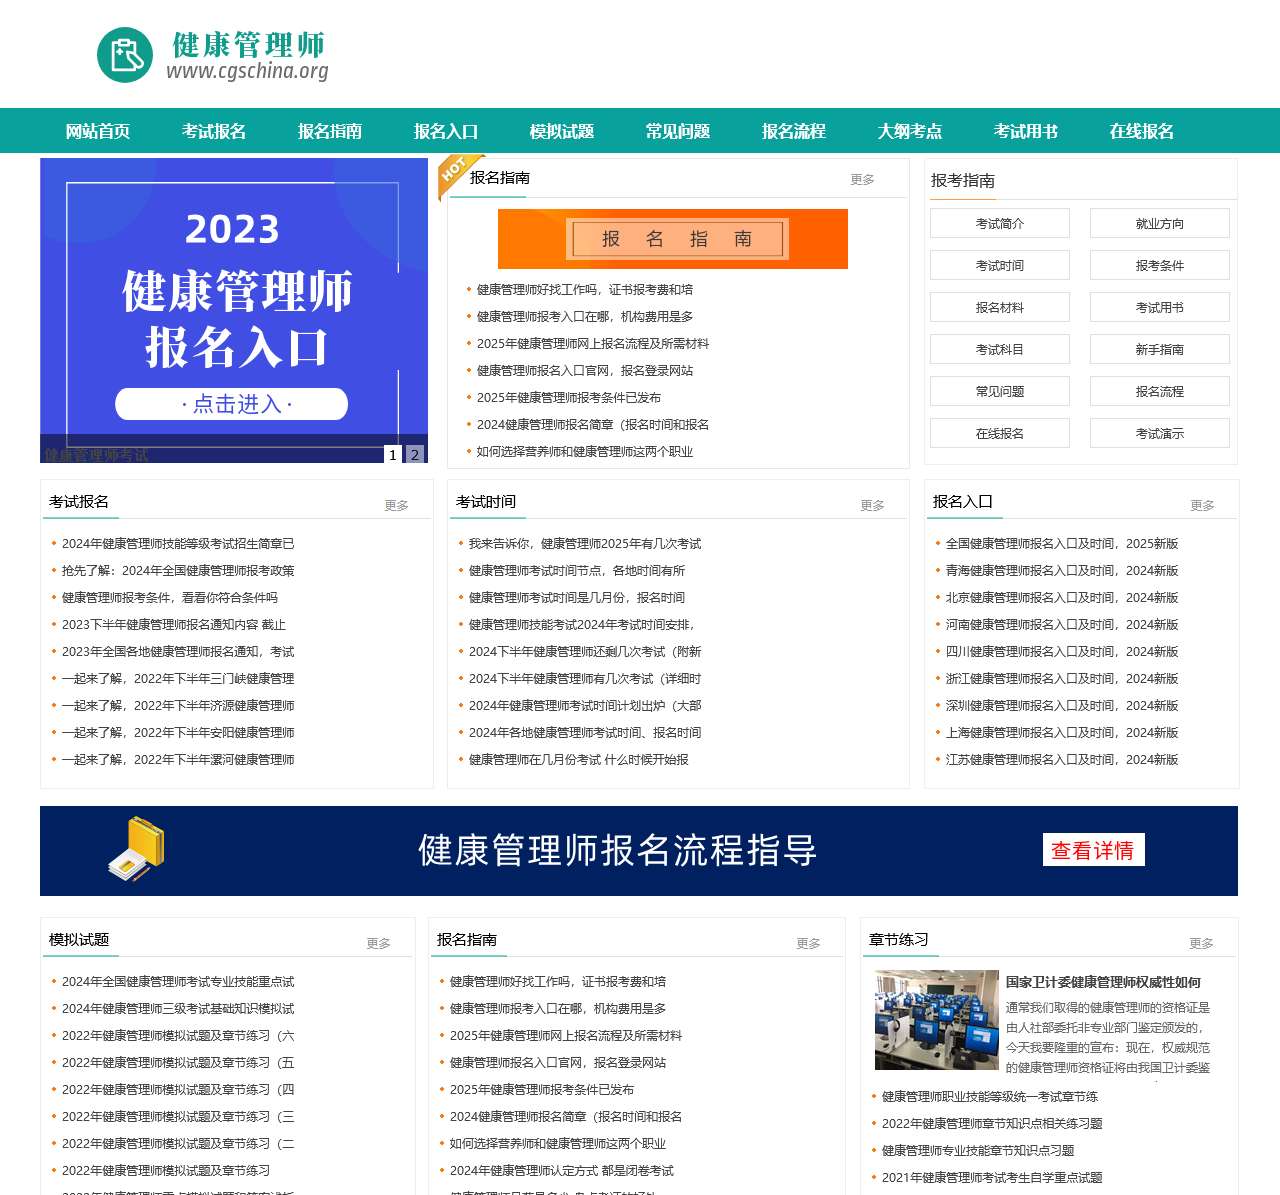Viewport: 1280px width, 1195px height.
Task: Open article 2025年健康管理师网上报名流程及所需材料
Action: (593, 343)
